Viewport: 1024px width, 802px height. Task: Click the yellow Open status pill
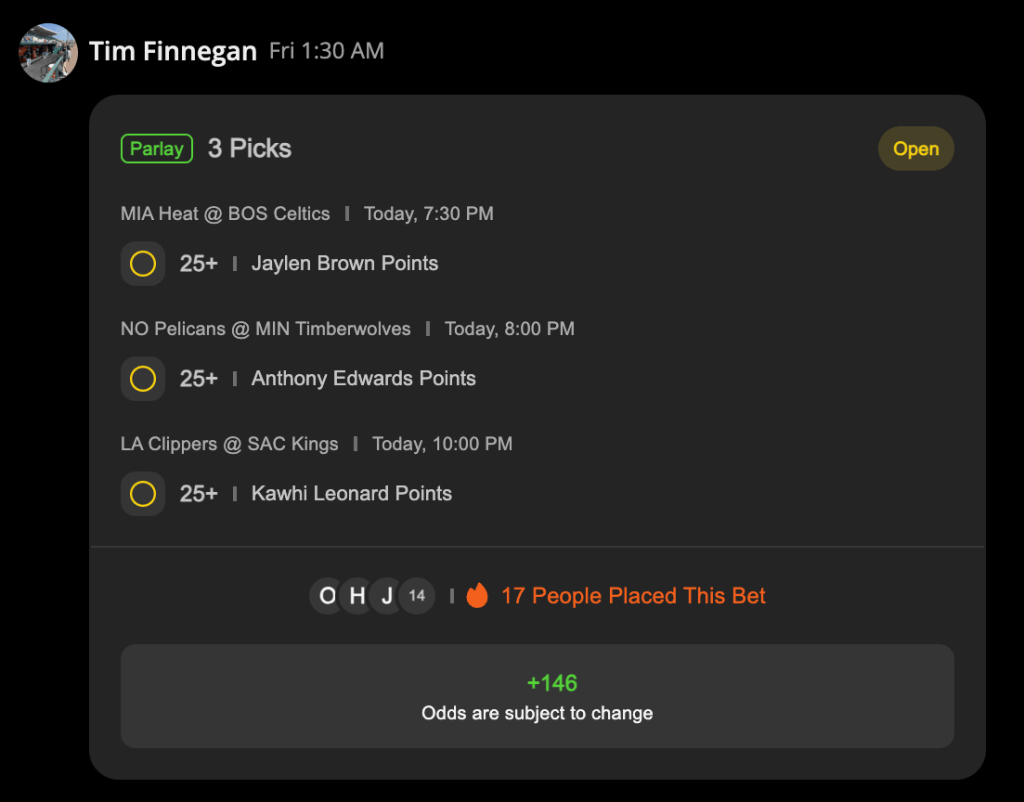(x=916, y=149)
